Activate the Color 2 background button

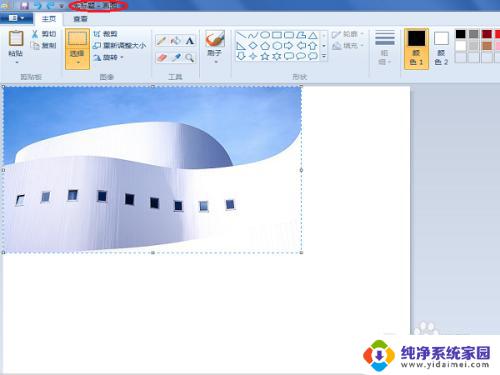click(441, 48)
